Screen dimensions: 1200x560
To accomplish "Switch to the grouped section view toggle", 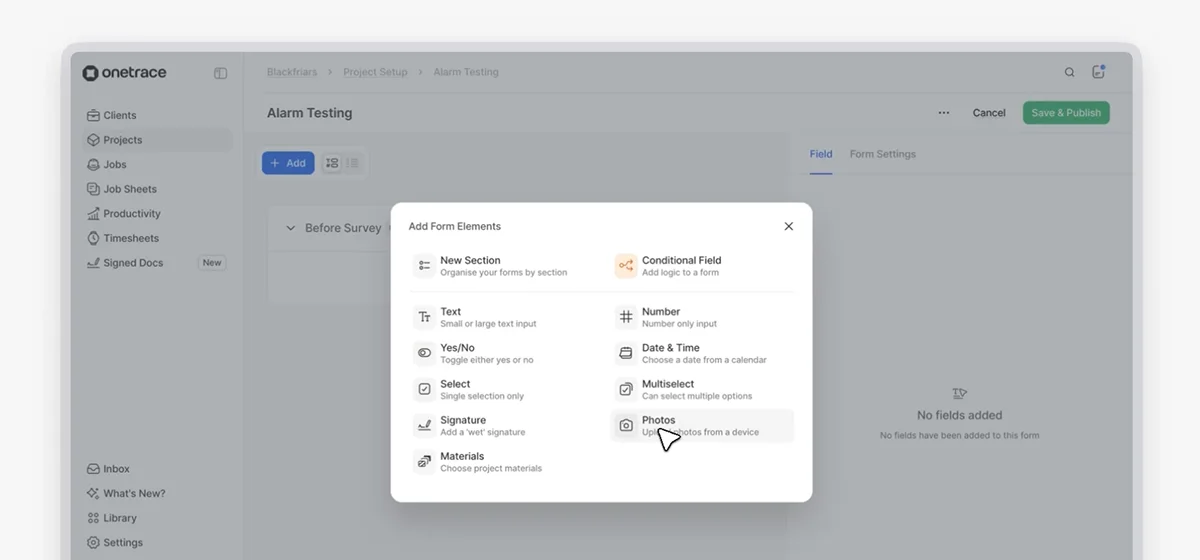I will click(332, 163).
